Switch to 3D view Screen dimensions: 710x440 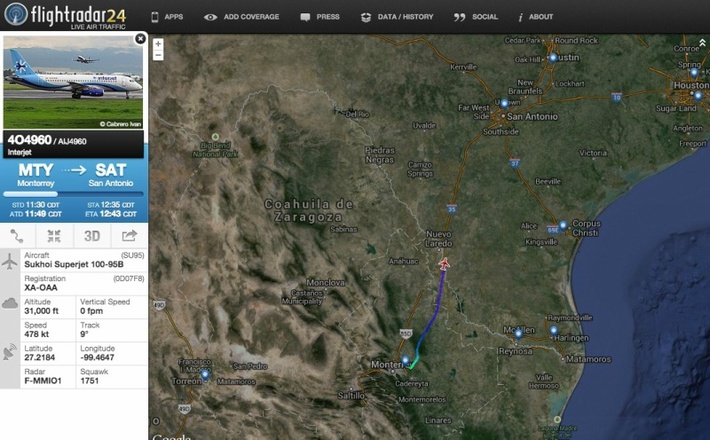point(92,236)
